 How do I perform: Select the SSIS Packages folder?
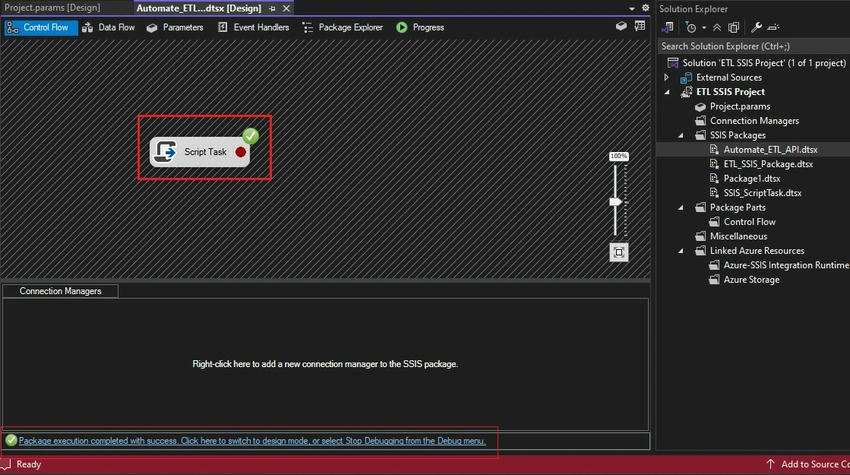738,136
